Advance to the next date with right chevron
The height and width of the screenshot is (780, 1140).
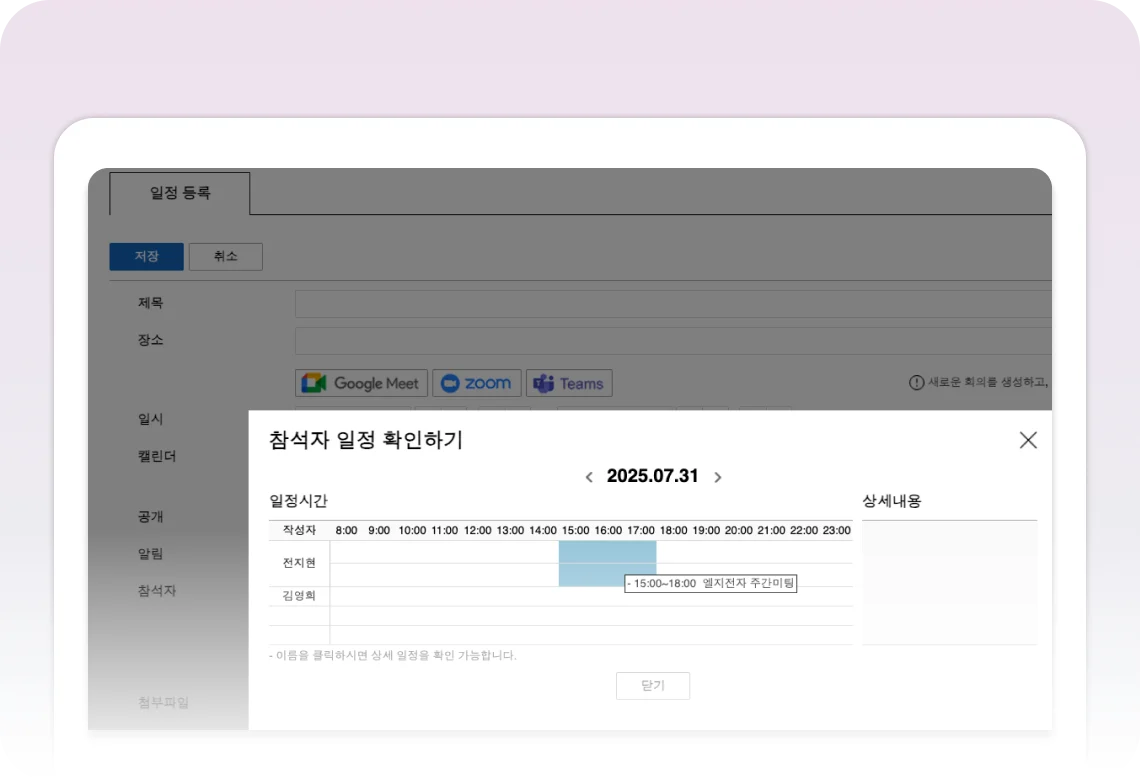717,477
